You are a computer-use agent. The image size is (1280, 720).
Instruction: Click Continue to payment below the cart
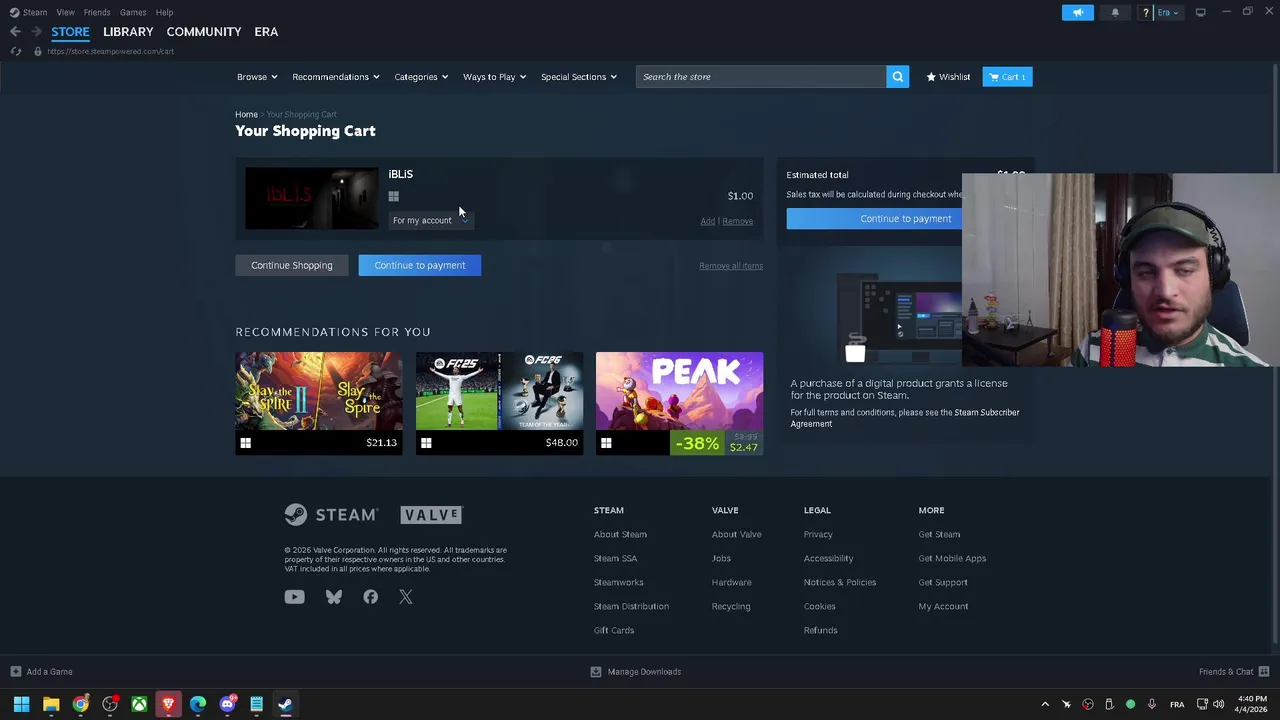coord(420,265)
